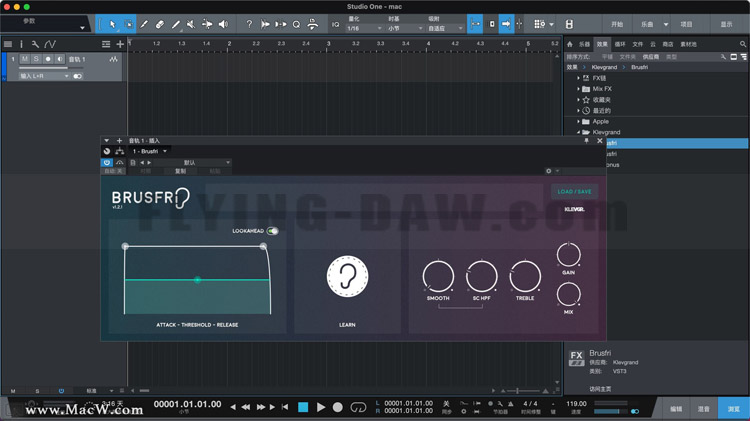Click the Rewind transport button

246,407
